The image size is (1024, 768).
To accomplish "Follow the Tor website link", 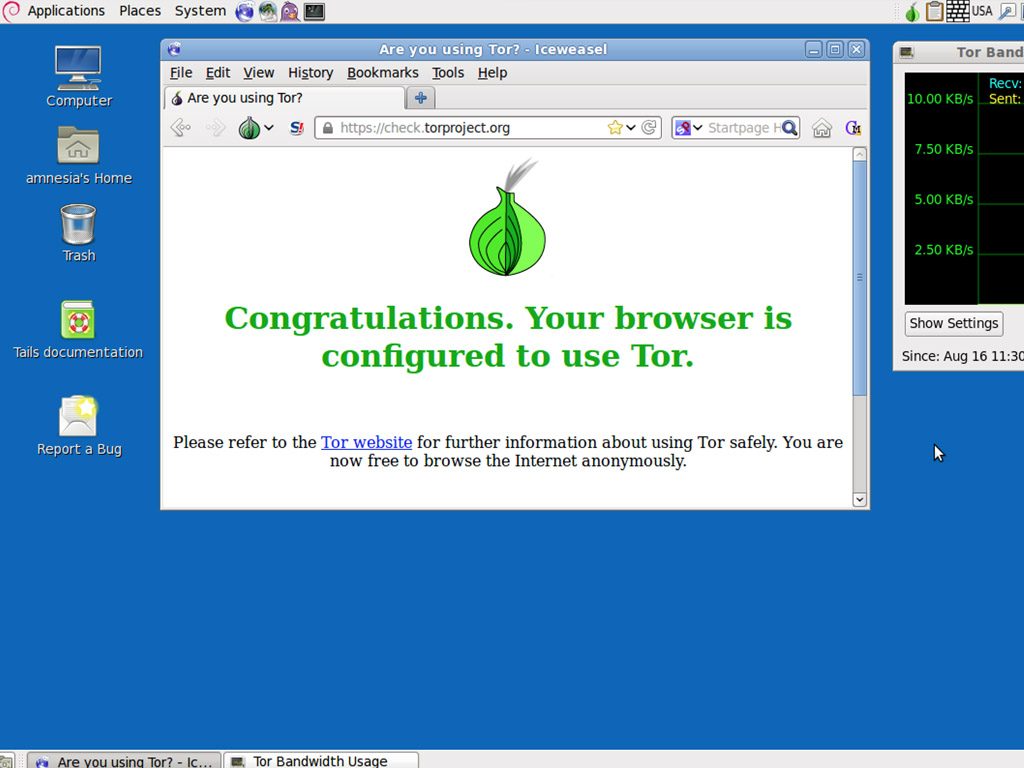I will [366, 442].
